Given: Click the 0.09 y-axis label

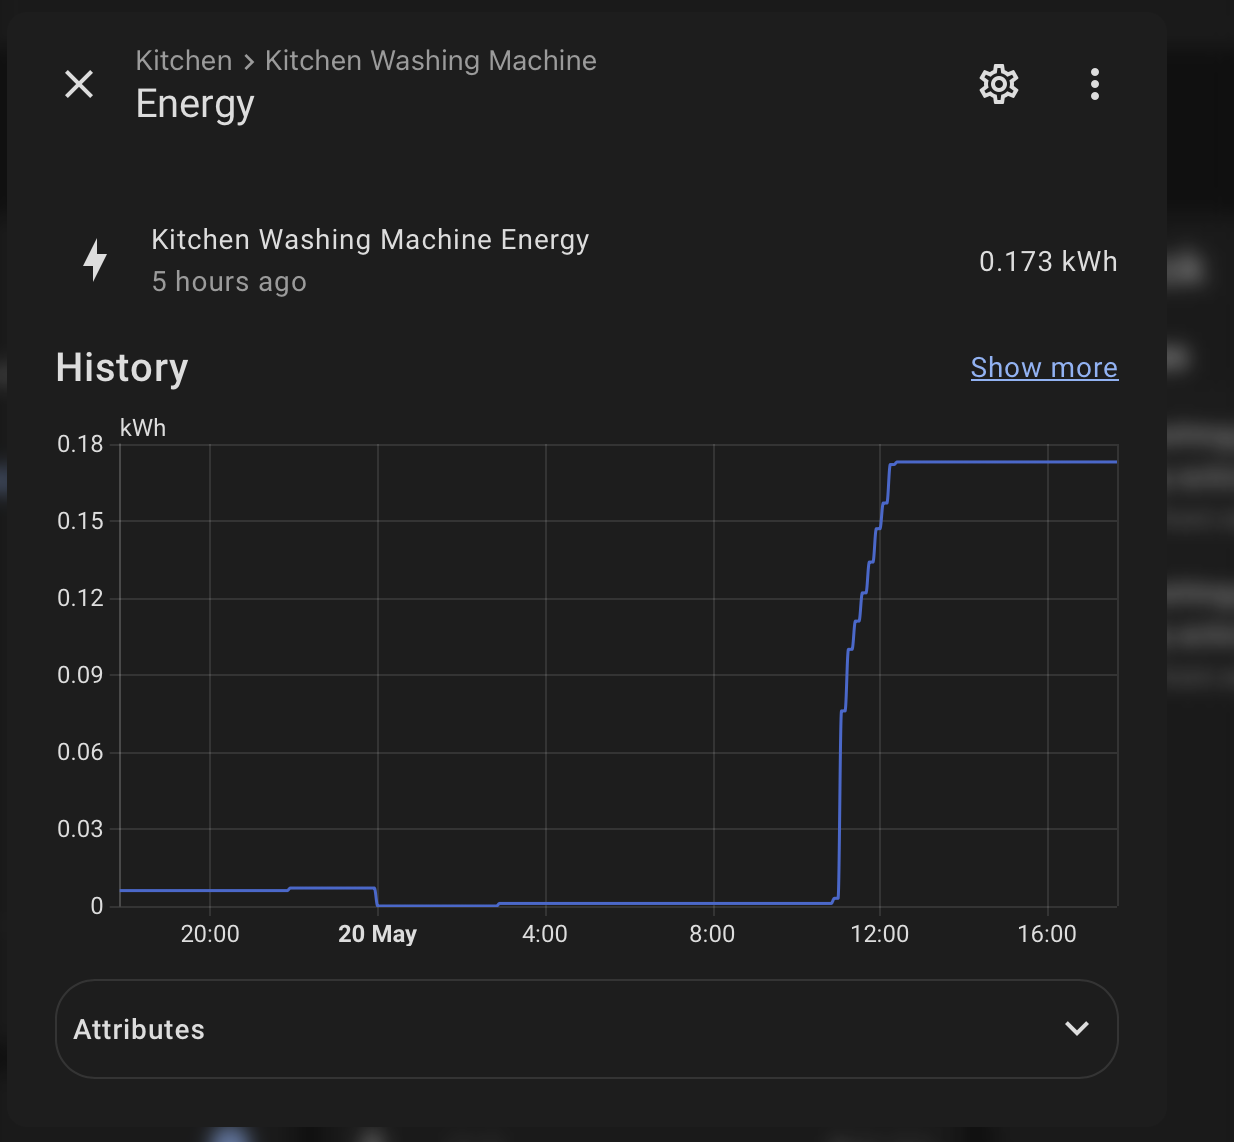Looking at the screenshot, I should pos(80,675).
